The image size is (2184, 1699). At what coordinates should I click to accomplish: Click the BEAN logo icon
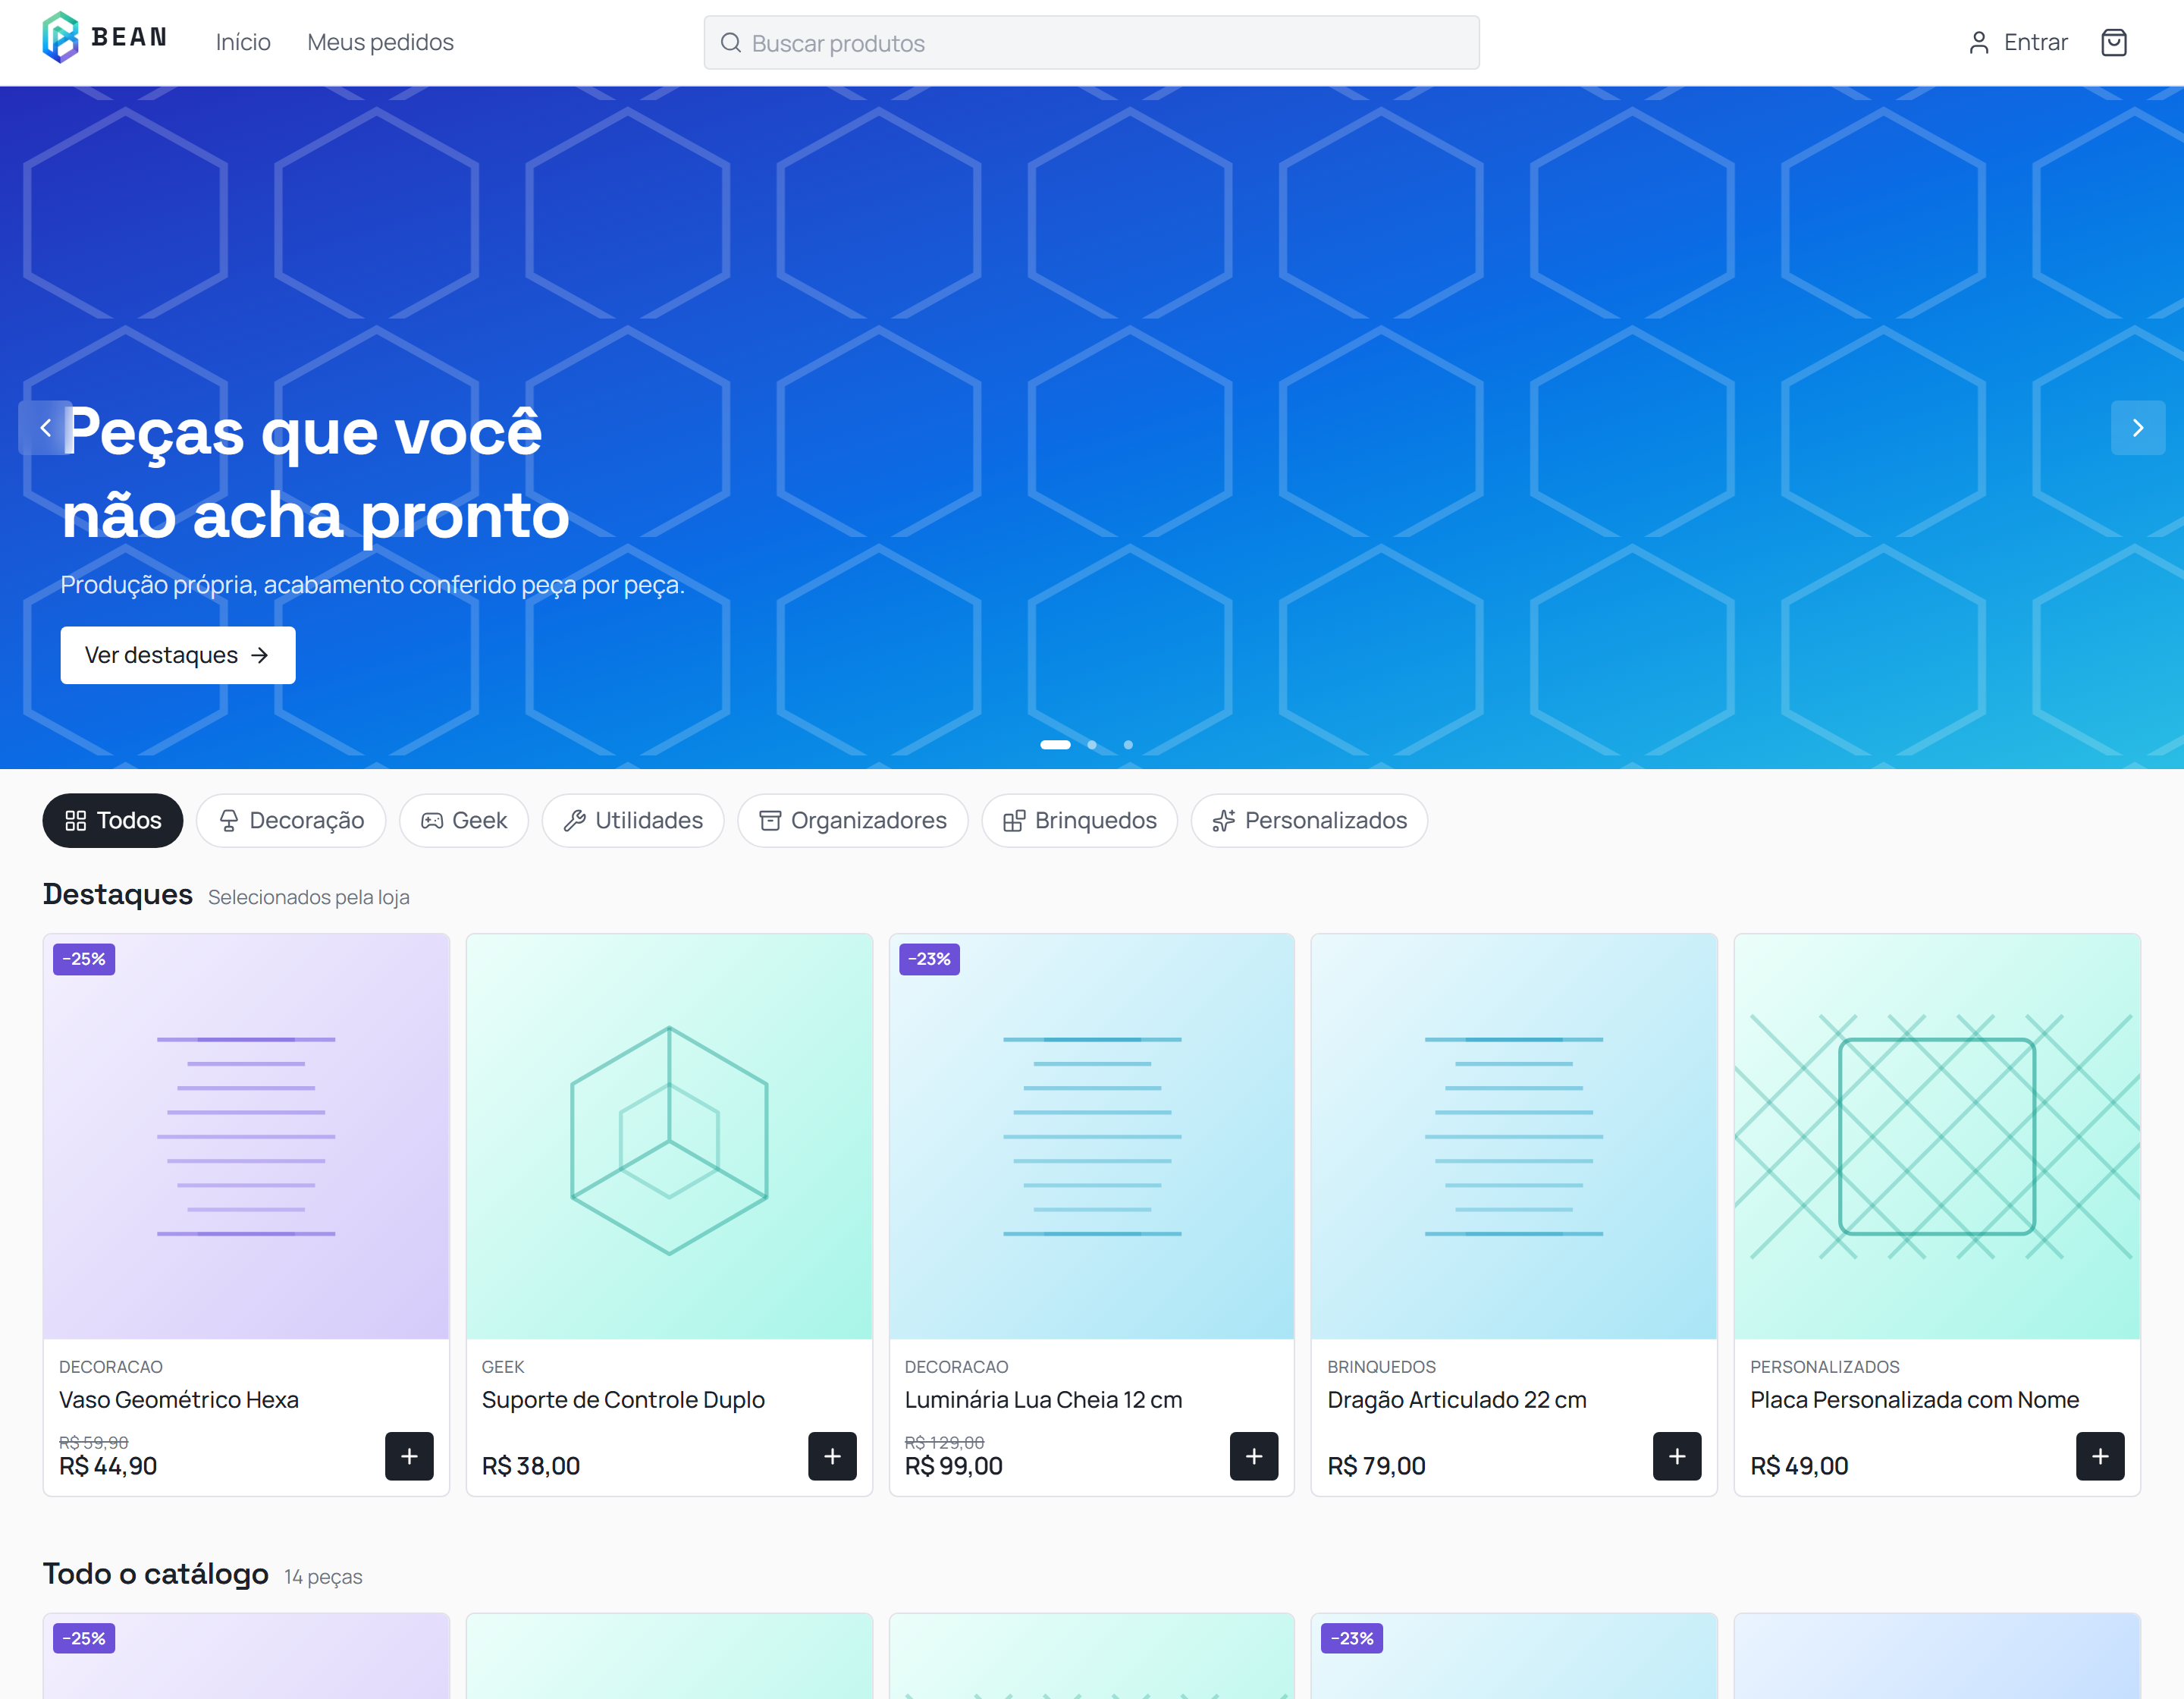(x=60, y=38)
